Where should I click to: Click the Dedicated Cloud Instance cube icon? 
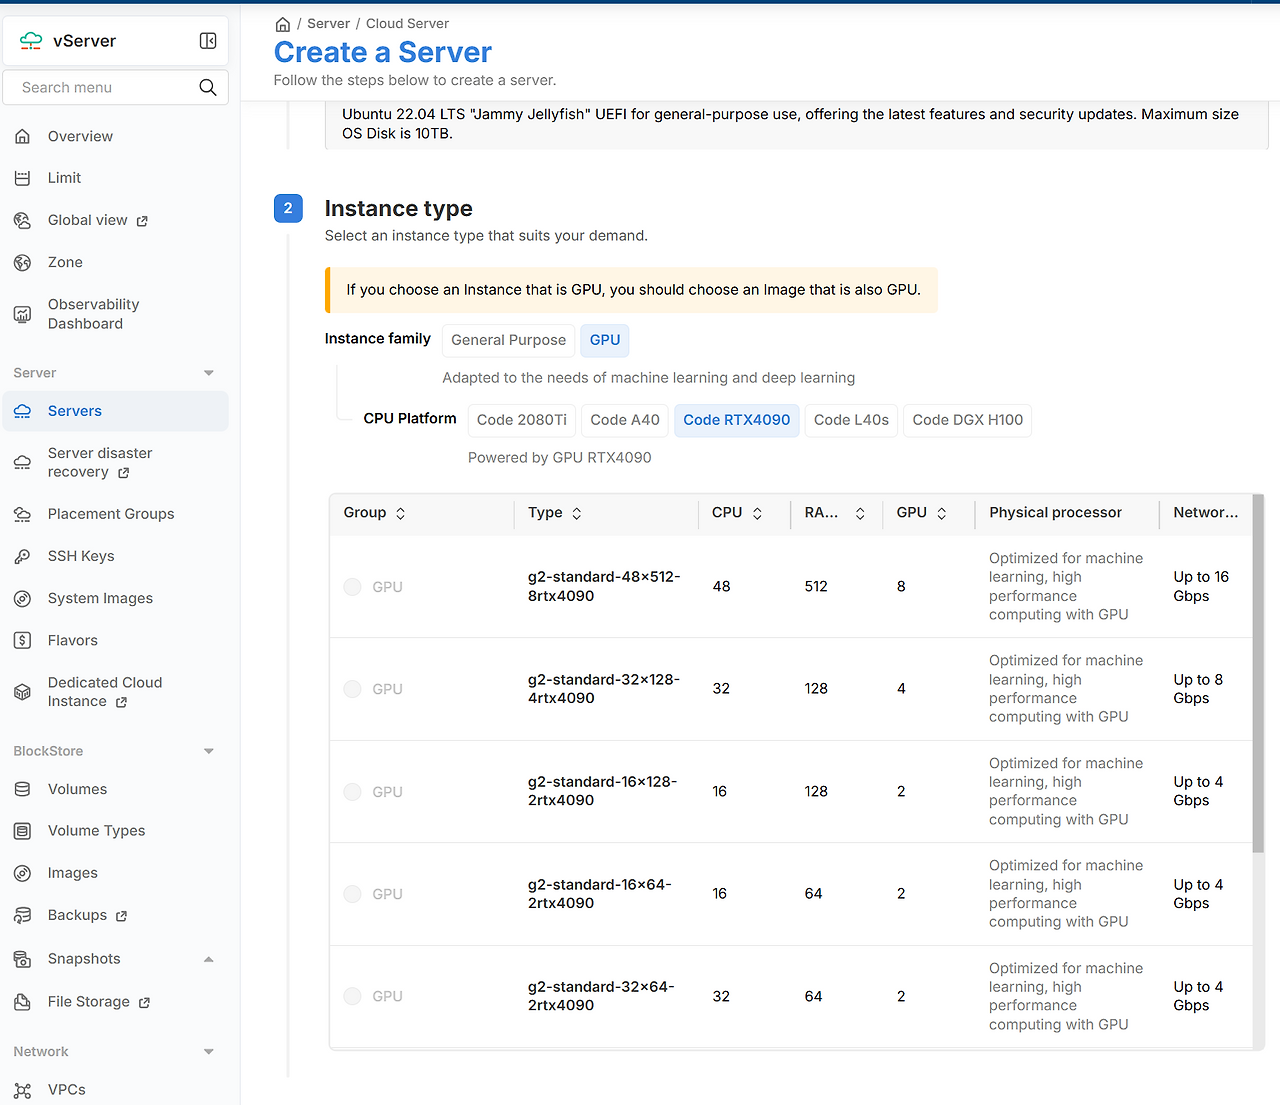[22, 692]
